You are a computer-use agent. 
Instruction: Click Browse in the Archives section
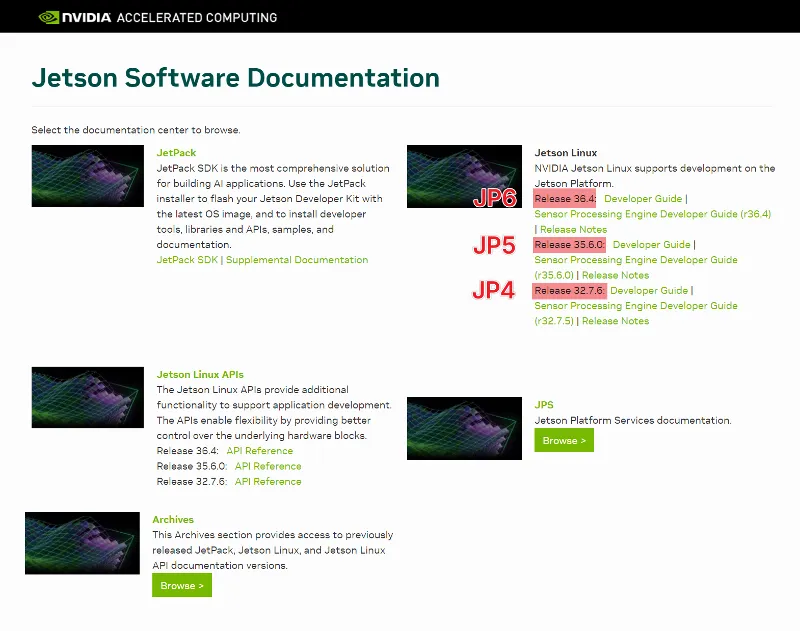(x=181, y=585)
